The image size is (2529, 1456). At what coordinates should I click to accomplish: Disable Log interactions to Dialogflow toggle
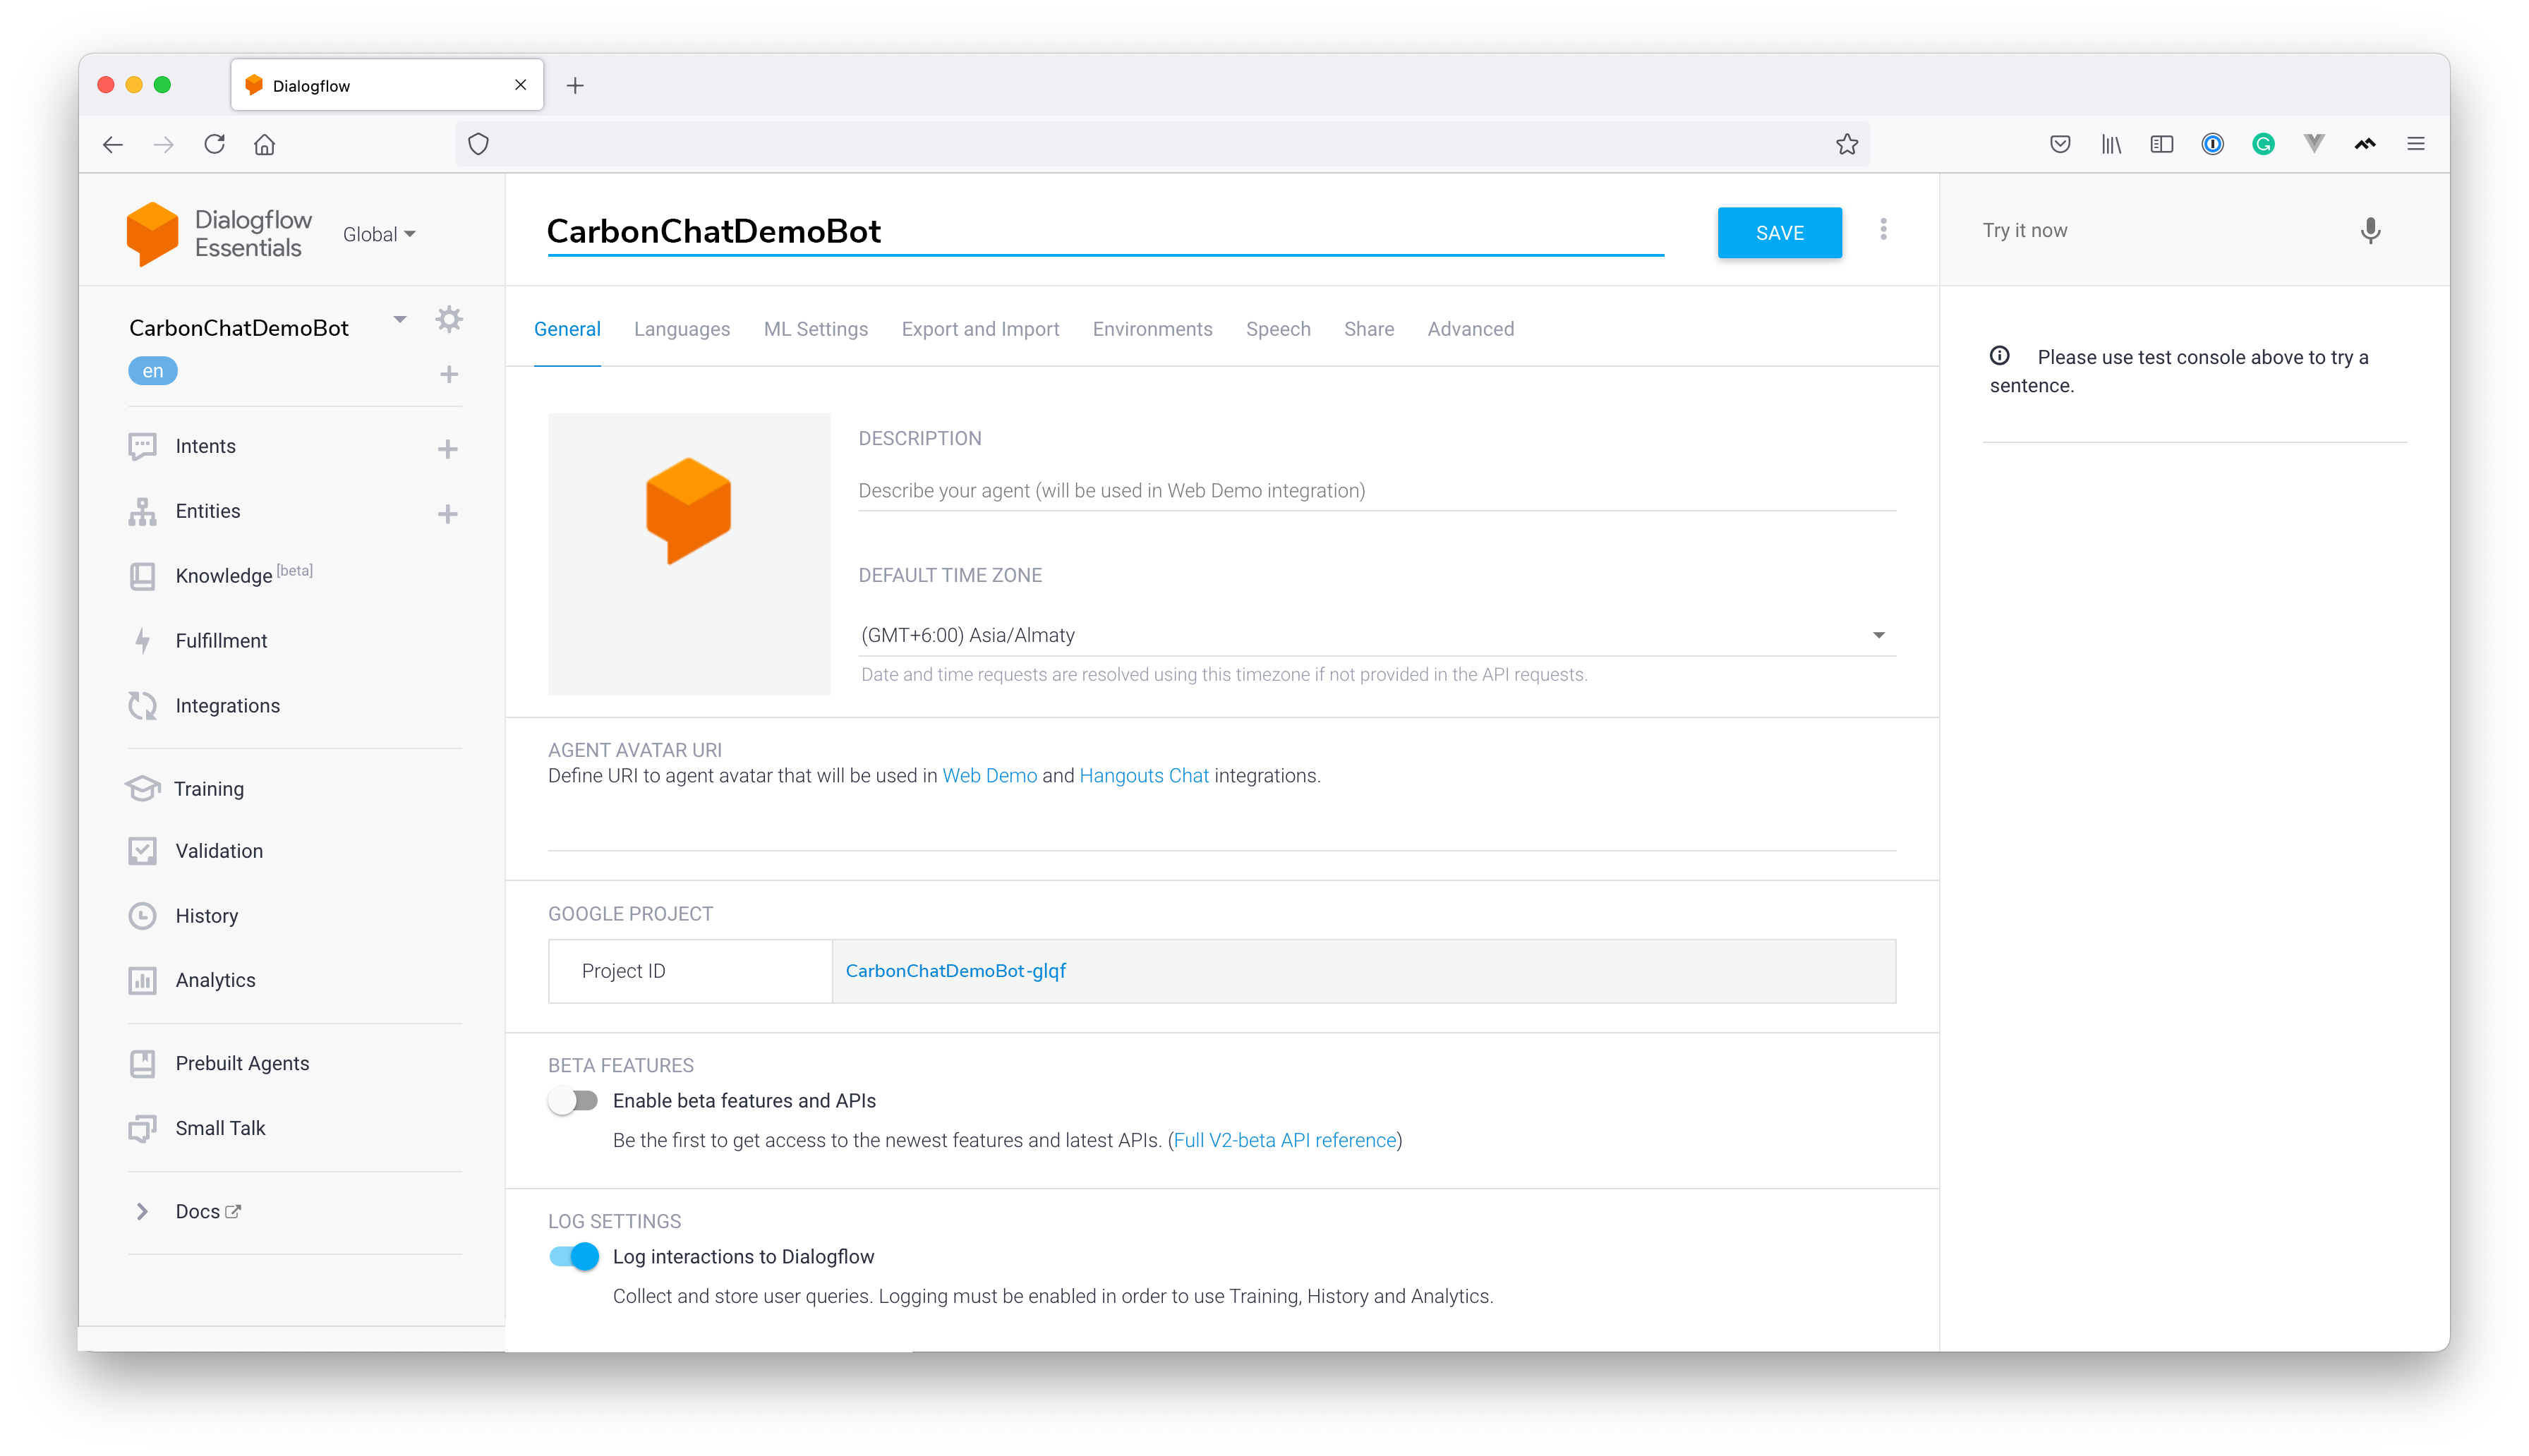coord(574,1257)
